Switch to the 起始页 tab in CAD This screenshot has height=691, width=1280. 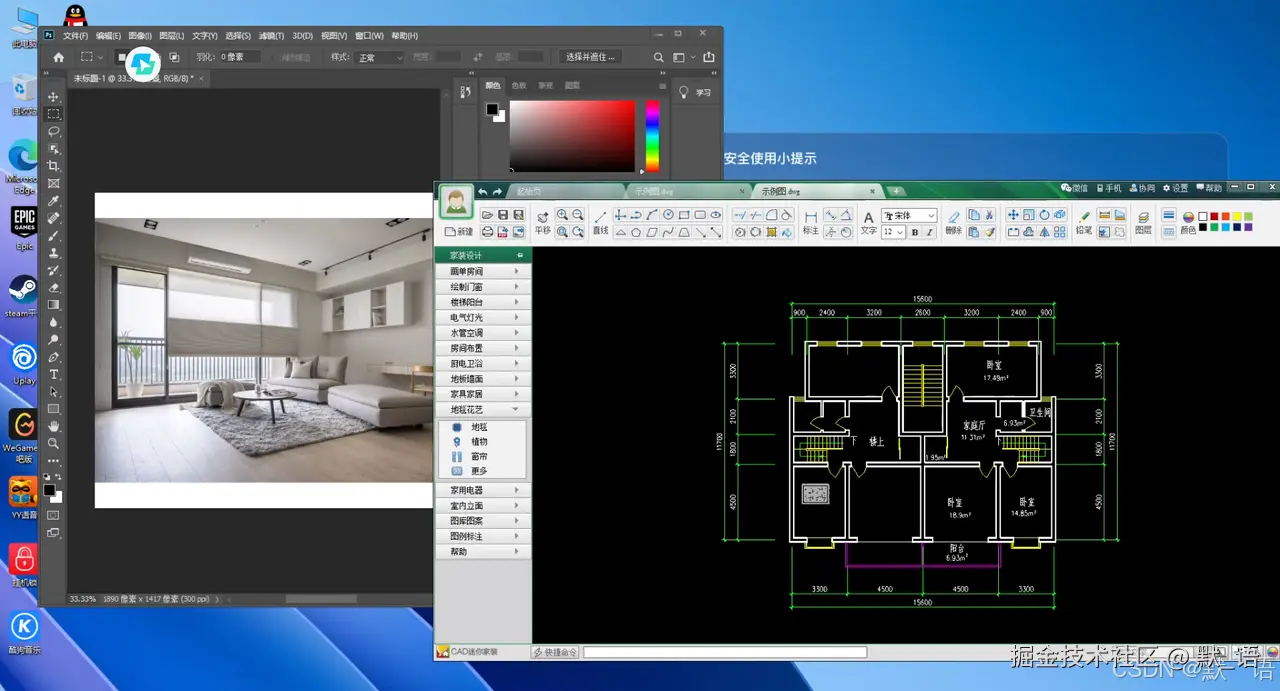(529, 192)
